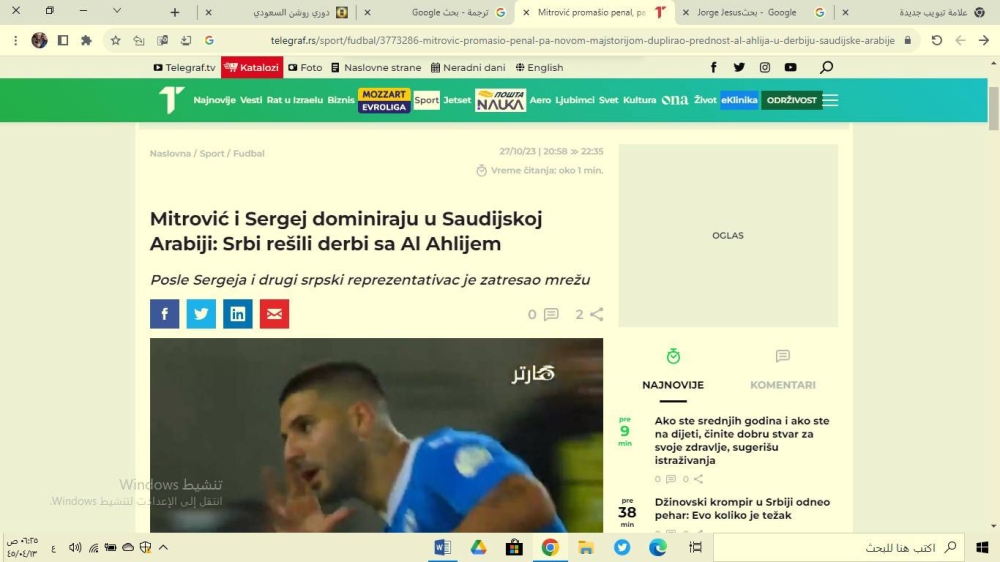Screen dimensions: 1000x562
Task: Click the comments bubble icon under headline
Action: [x=550, y=314]
